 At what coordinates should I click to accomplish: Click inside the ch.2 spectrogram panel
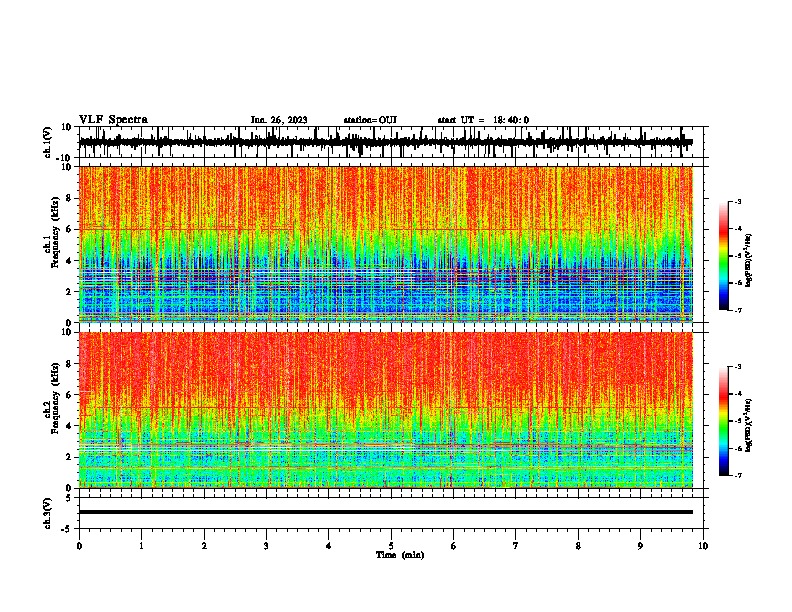pos(385,410)
